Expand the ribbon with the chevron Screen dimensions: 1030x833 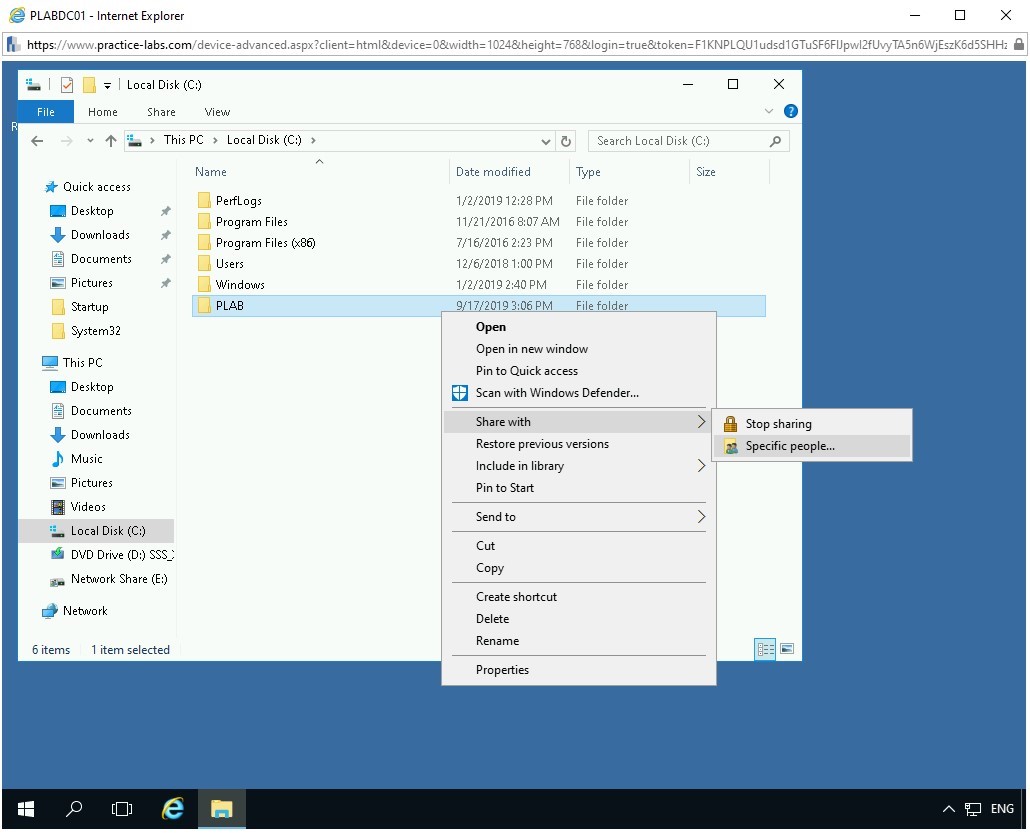pyautogui.click(x=769, y=111)
